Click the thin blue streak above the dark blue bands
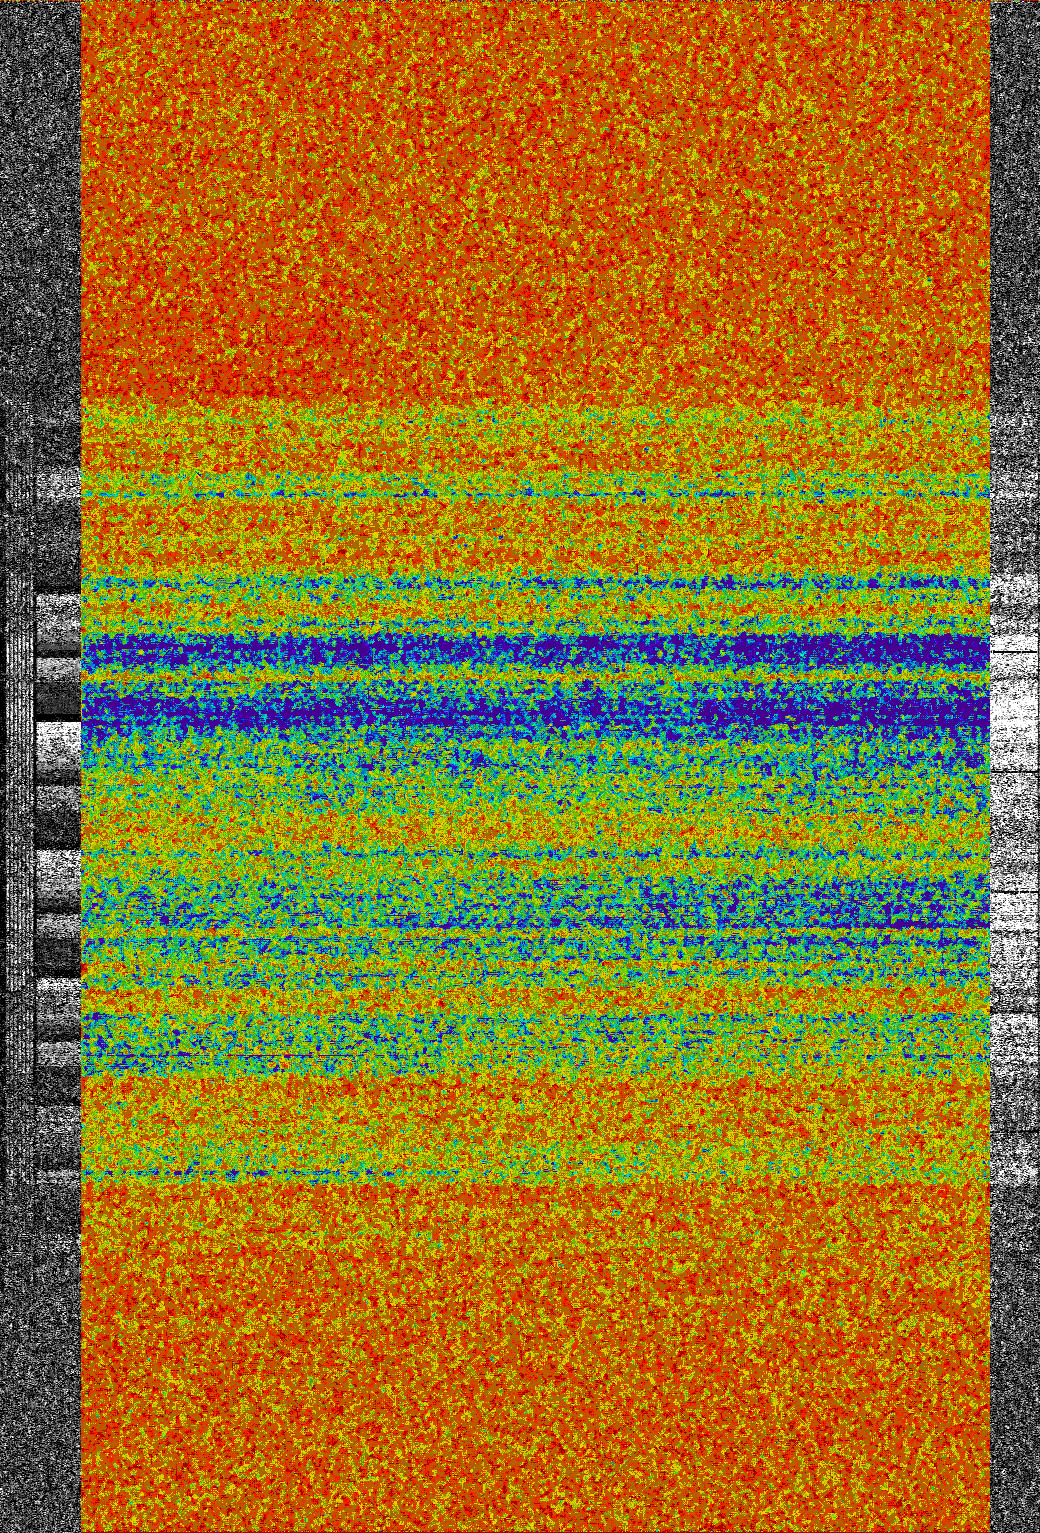The width and height of the screenshot is (1040, 1533). tap(535, 581)
